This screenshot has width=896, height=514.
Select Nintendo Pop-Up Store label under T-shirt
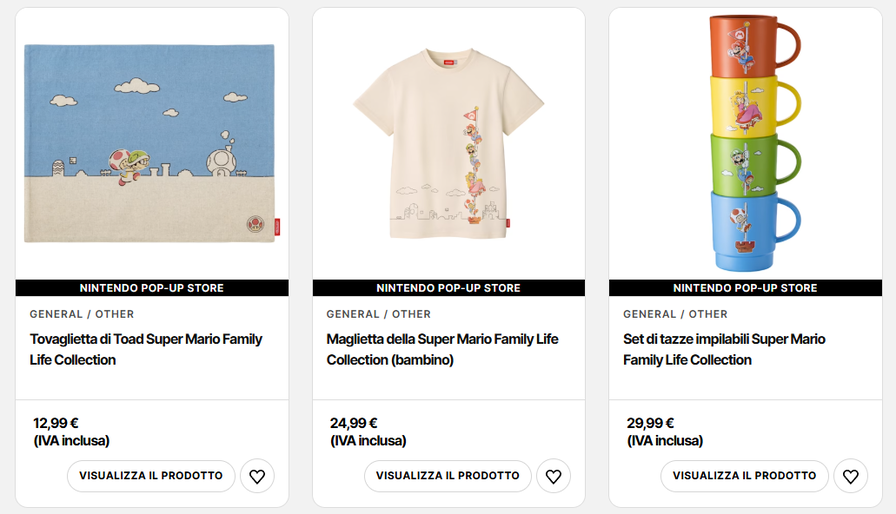tap(448, 288)
